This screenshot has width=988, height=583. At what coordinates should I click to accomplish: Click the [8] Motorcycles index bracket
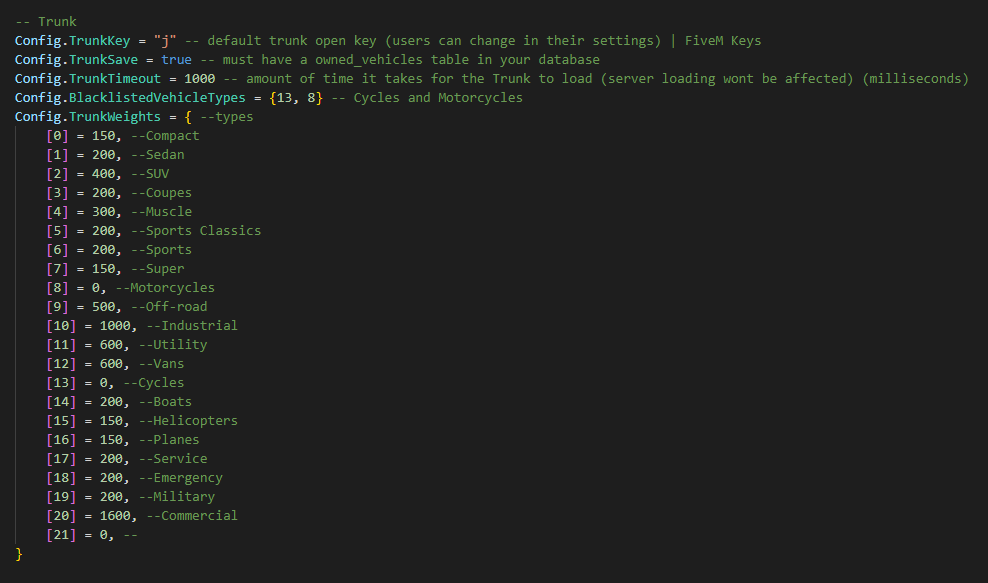pos(57,288)
